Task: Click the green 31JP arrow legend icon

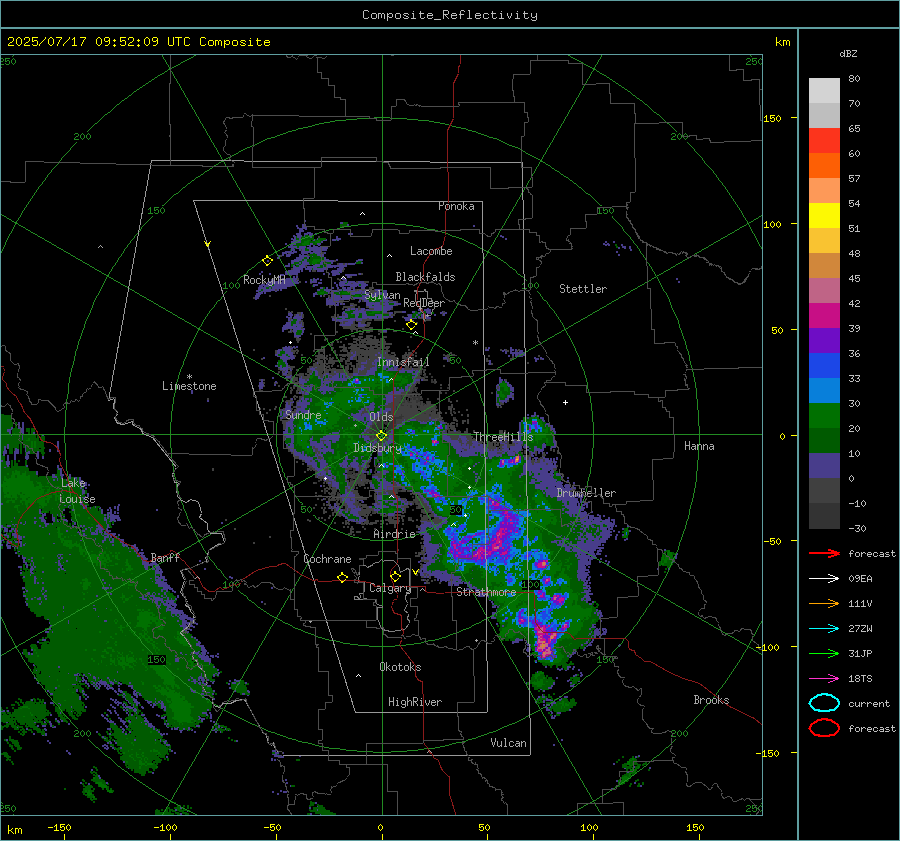Action: (824, 653)
